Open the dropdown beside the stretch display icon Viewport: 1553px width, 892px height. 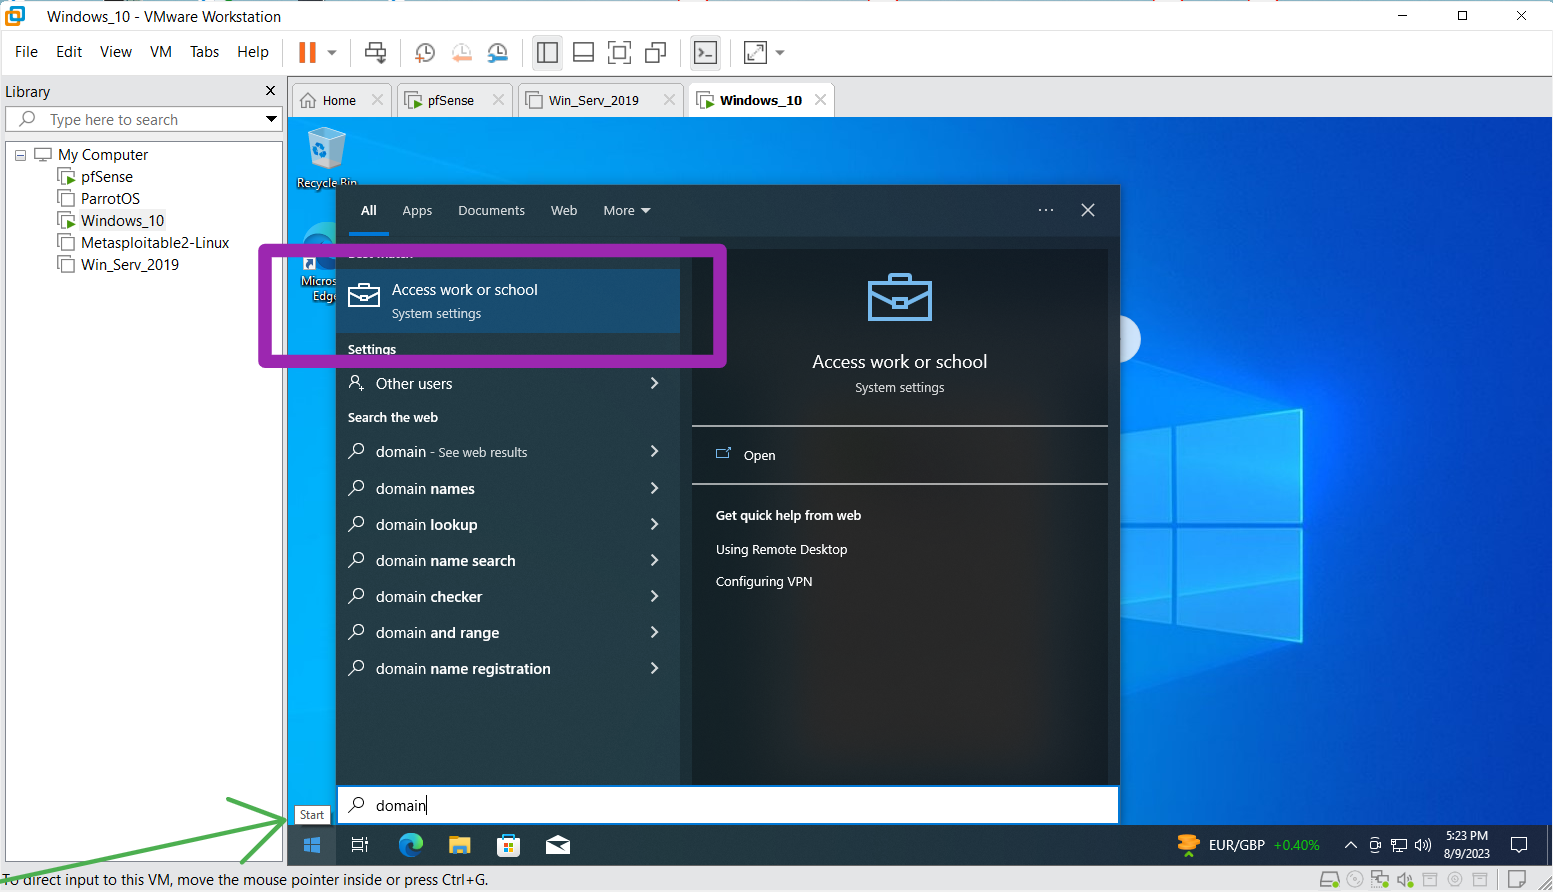pyautogui.click(x=780, y=52)
